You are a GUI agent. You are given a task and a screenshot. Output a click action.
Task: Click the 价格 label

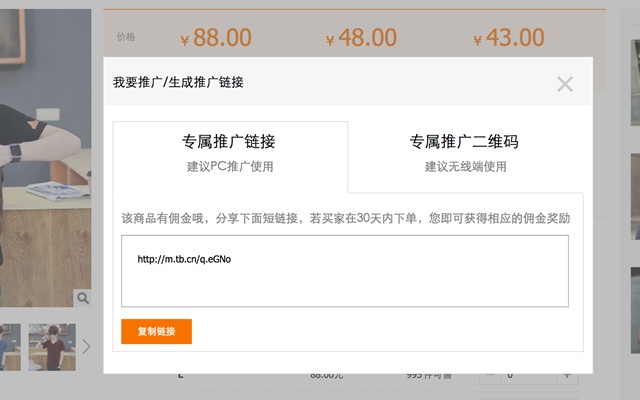[x=126, y=37]
